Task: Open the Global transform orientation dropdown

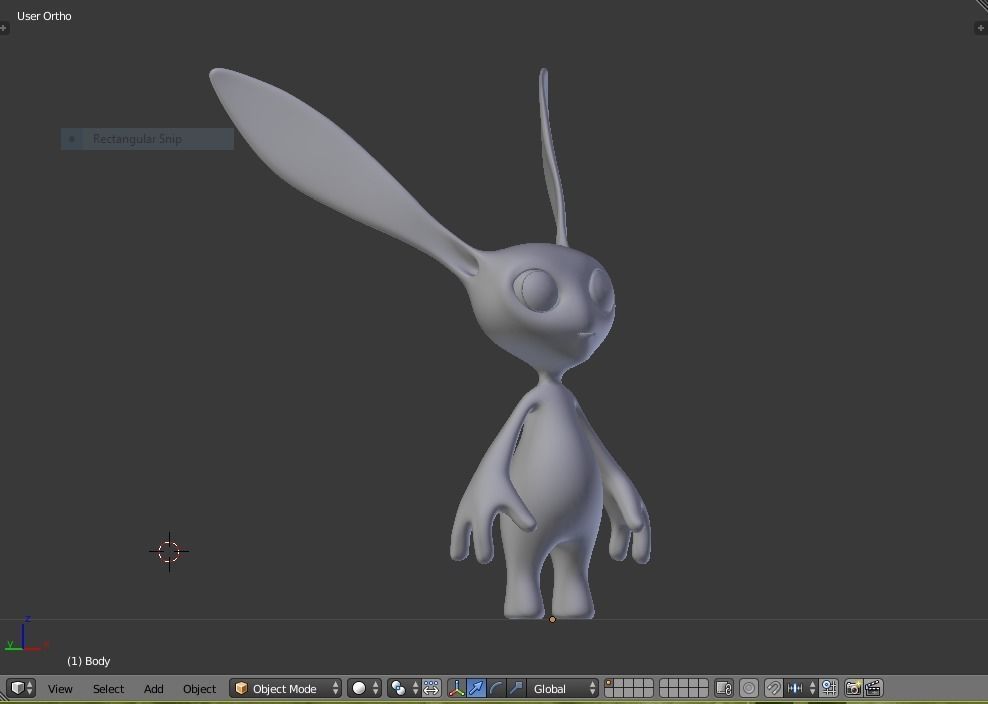Action: pos(563,688)
